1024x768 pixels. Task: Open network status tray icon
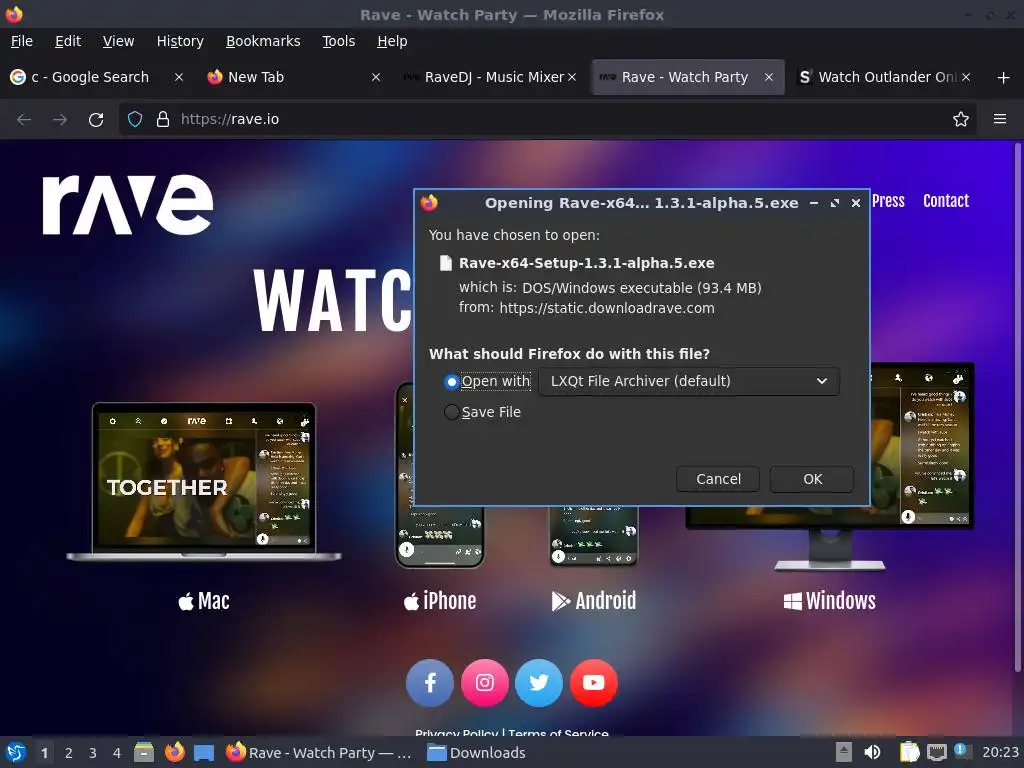936,752
